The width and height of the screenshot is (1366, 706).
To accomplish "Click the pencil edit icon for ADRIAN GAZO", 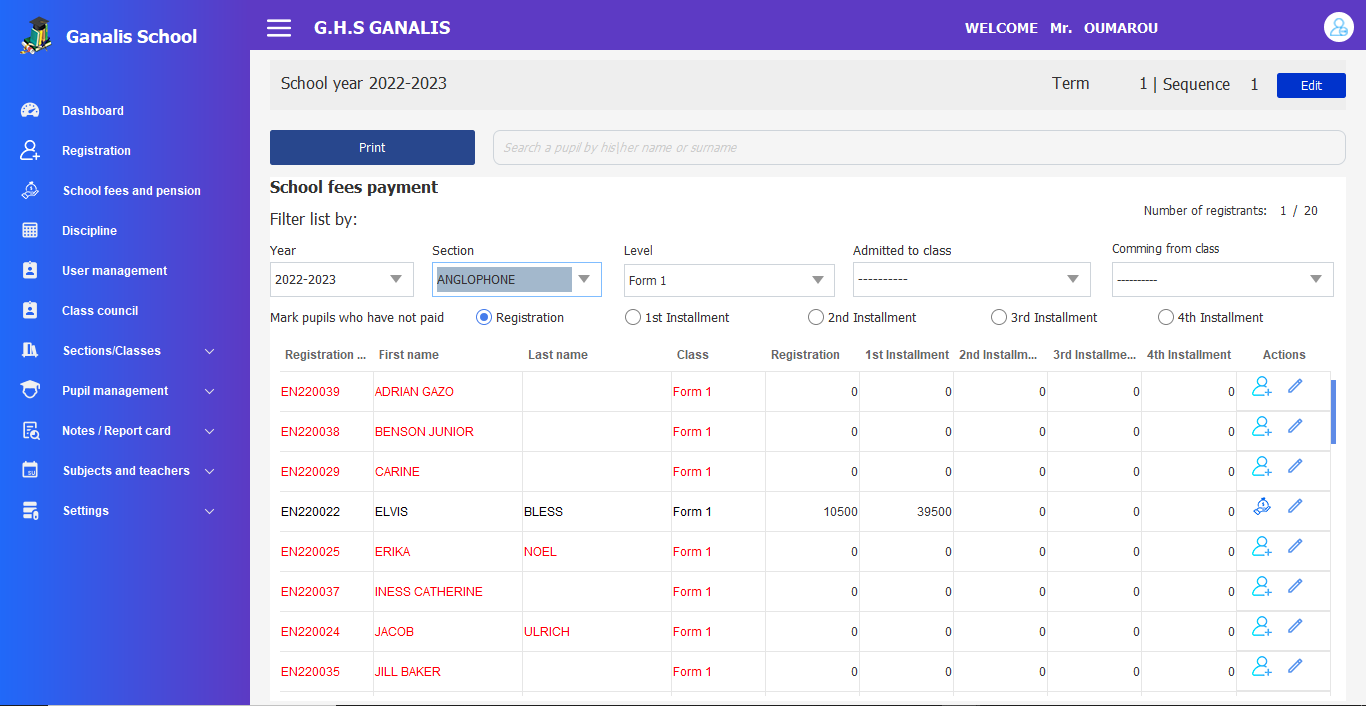I will (x=1295, y=386).
